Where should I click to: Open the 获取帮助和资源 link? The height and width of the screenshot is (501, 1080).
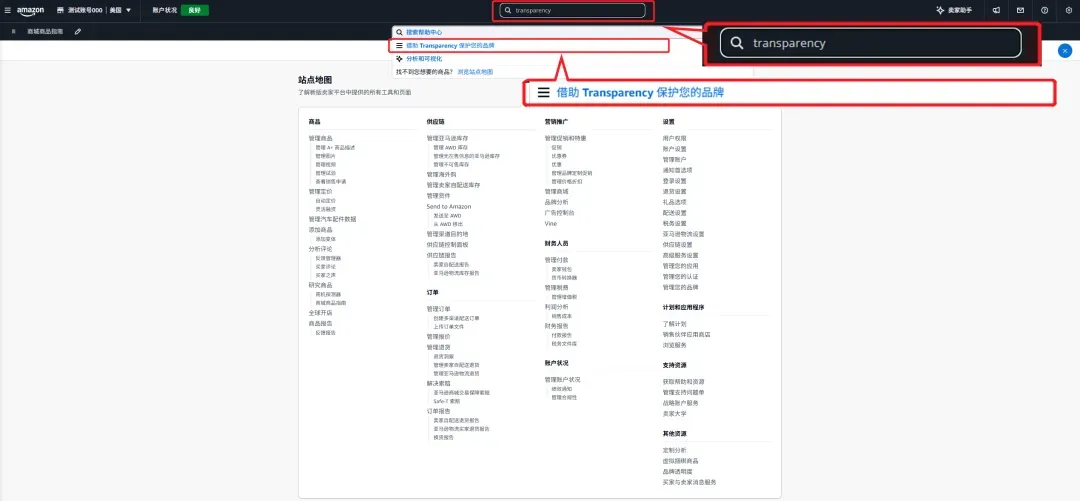tap(683, 382)
